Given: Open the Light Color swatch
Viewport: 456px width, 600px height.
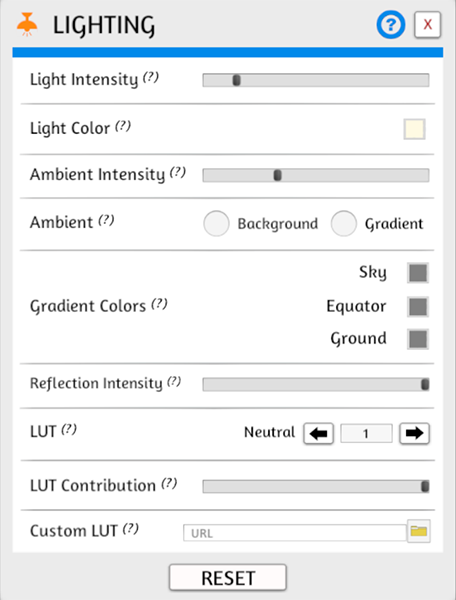Looking at the screenshot, I should [x=414, y=129].
